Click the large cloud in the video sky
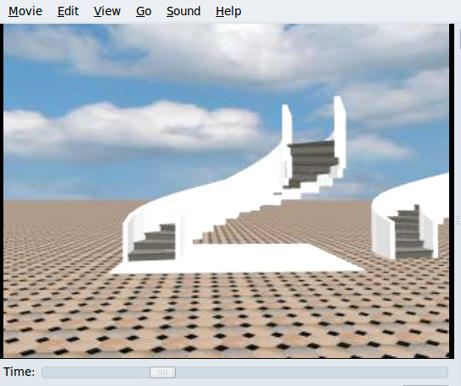Screen dimensions: 461x386 tap(133, 127)
